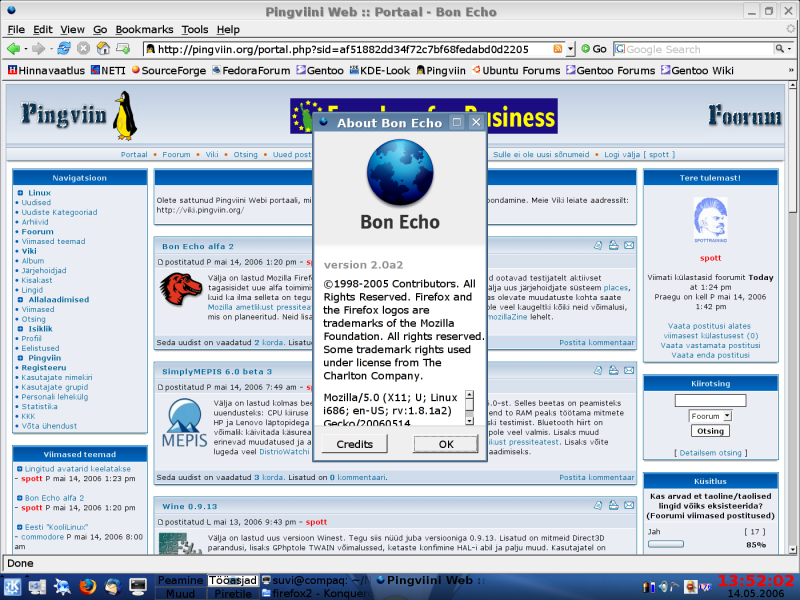Open the KDE K menu on the panel

pos(13,587)
